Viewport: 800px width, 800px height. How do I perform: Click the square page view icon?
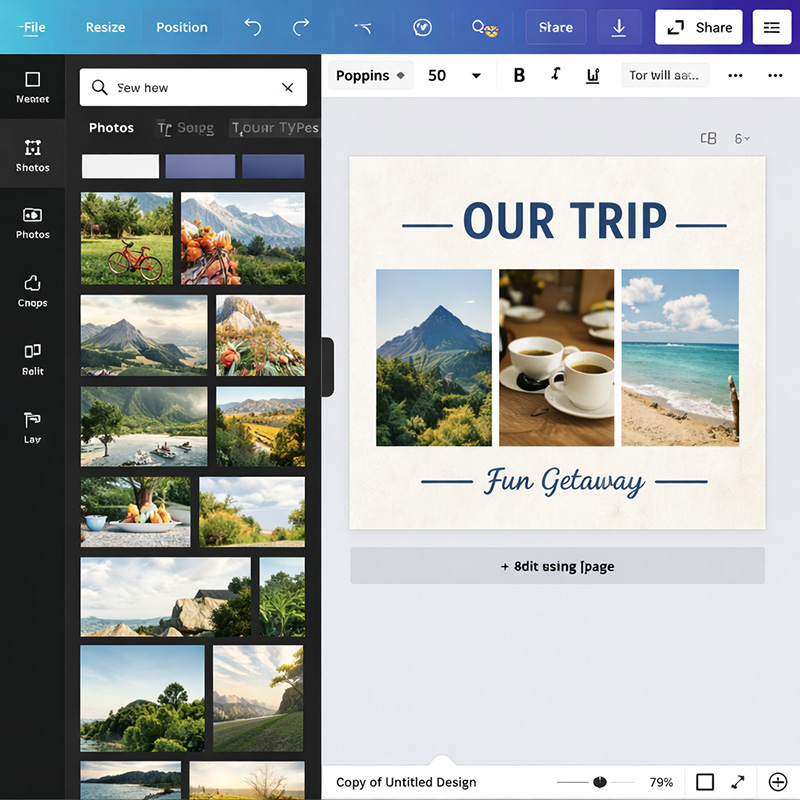705,782
